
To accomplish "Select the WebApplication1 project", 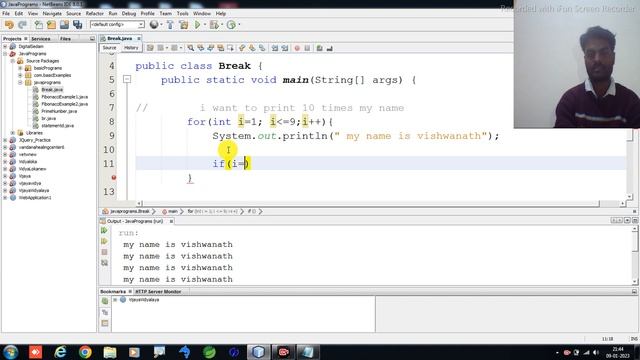I will (x=35, y=198).
